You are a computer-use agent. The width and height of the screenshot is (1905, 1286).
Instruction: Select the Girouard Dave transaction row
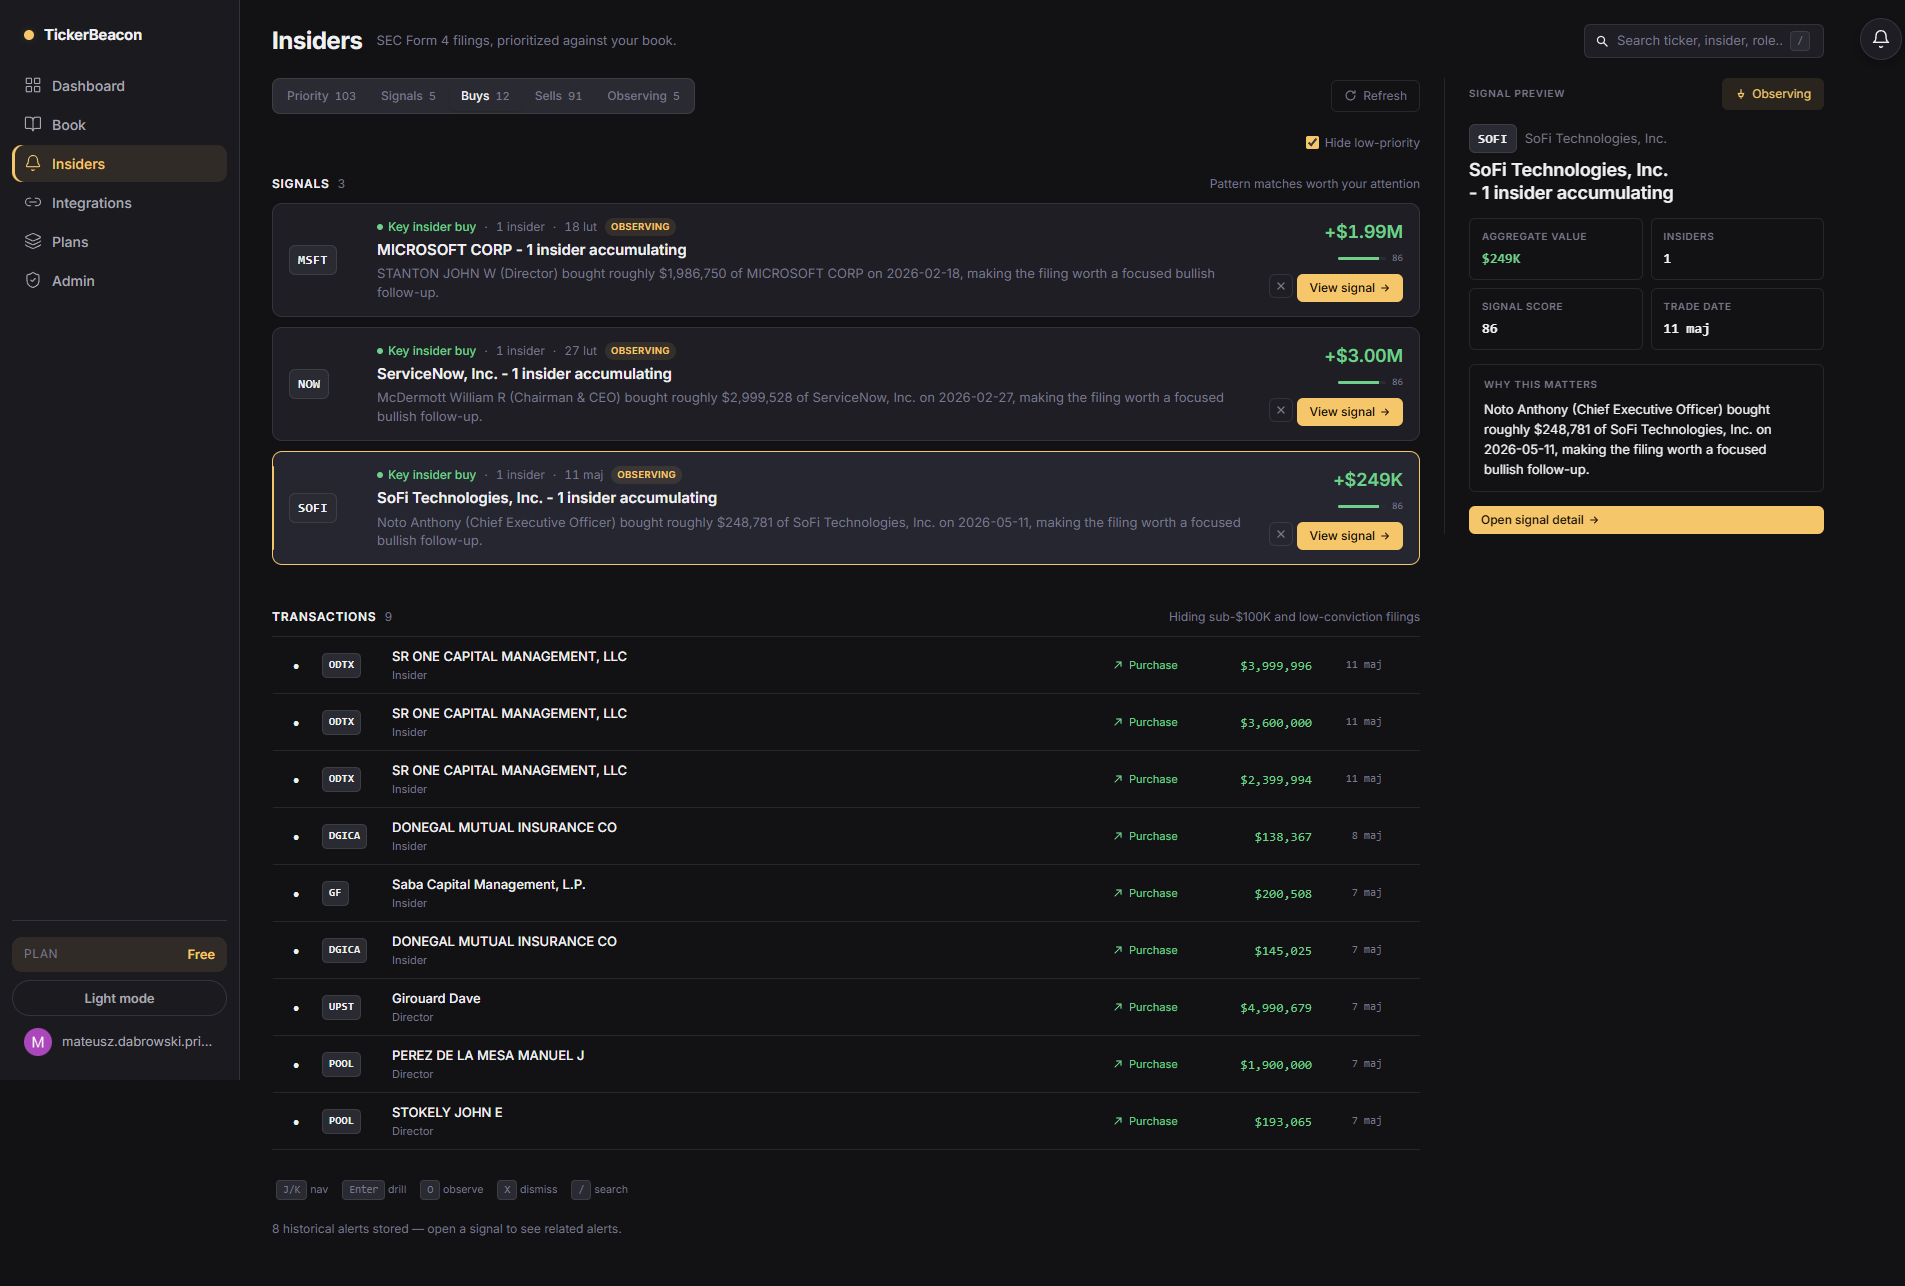846,1007
